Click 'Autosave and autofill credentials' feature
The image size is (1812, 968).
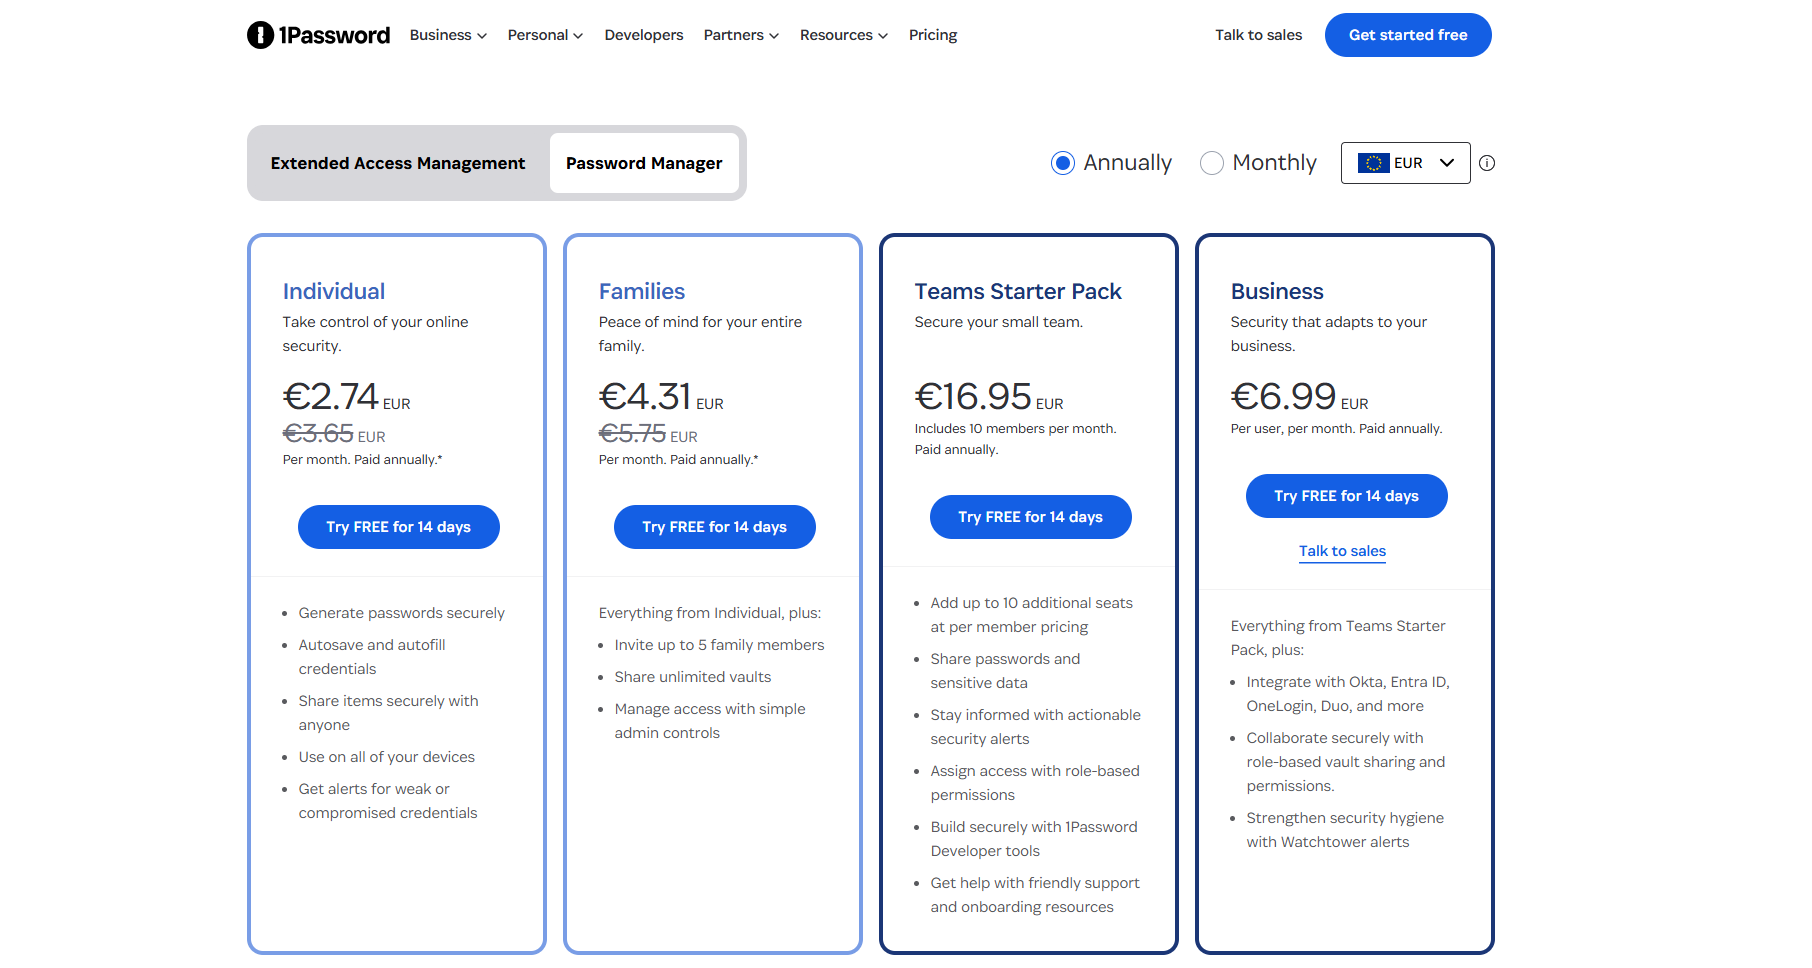point(372,657)
